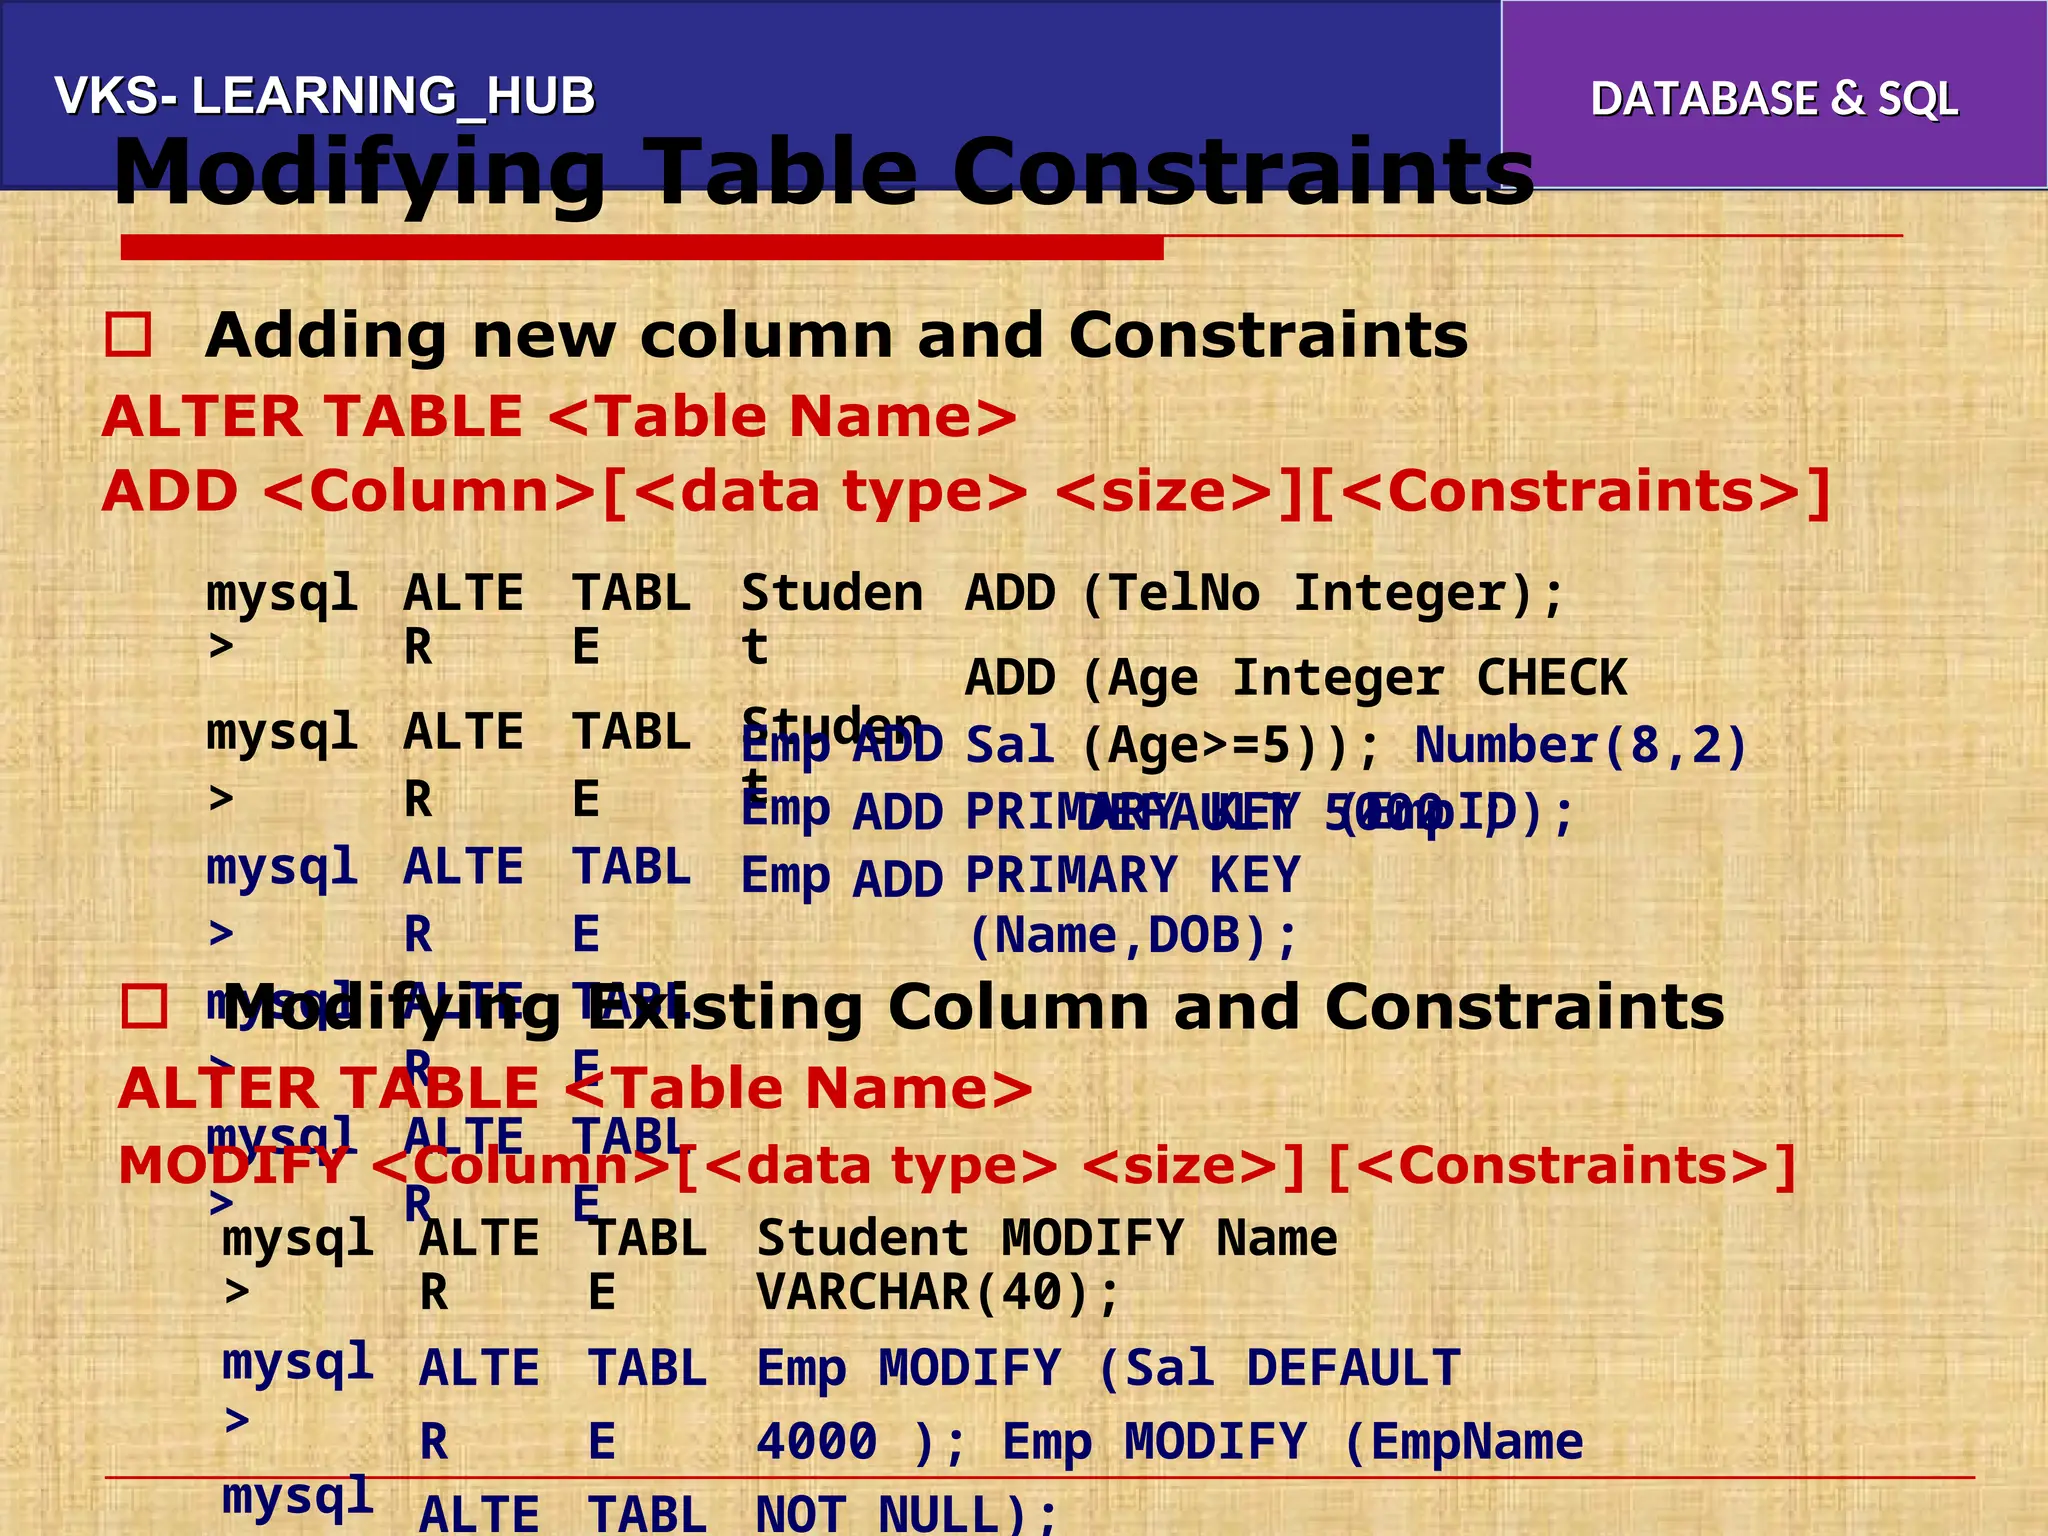Click the 4000 ); Emp MODIFY (EmpName line
This screenshot has width=2048, height=1536.
coord(1170,1443)
